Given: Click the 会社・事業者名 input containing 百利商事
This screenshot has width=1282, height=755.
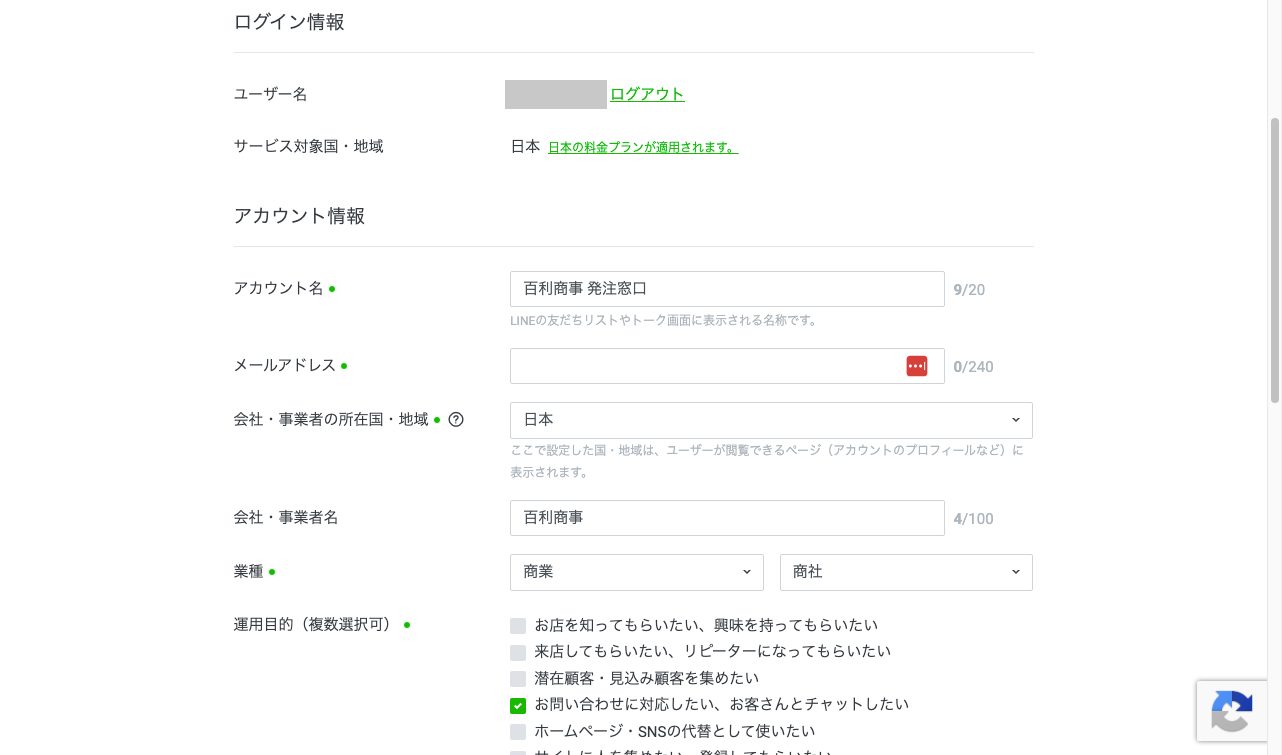Looking at the screenshot, I should coord(727,518).
